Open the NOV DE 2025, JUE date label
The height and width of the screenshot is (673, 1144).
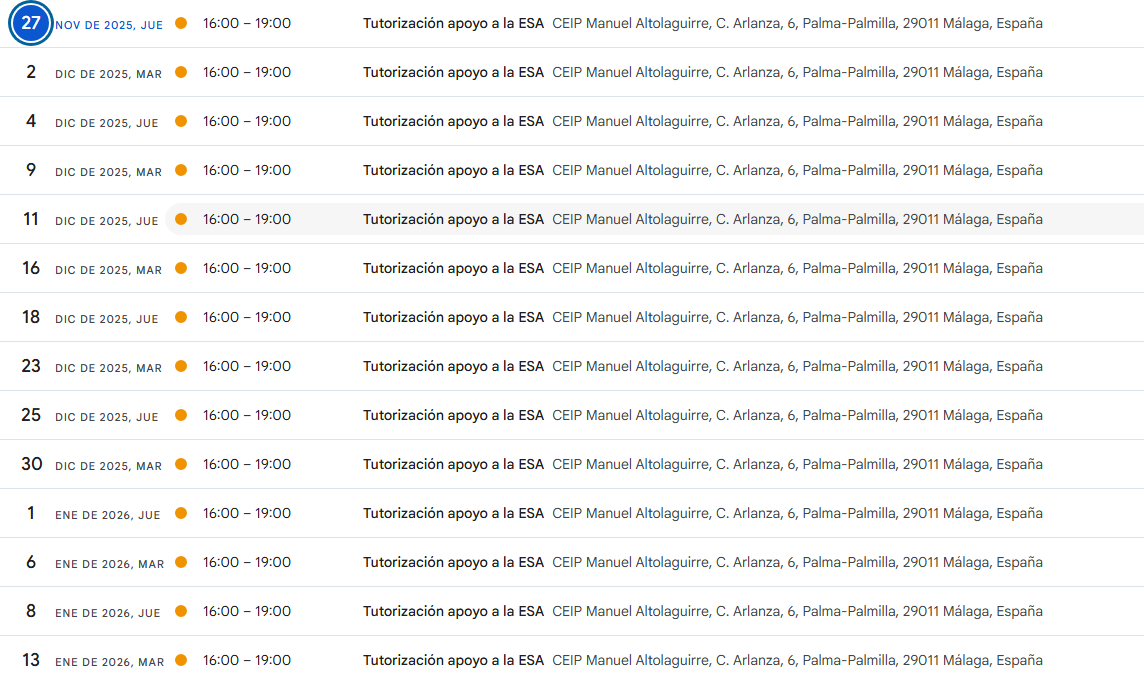(x=109, y=25)
